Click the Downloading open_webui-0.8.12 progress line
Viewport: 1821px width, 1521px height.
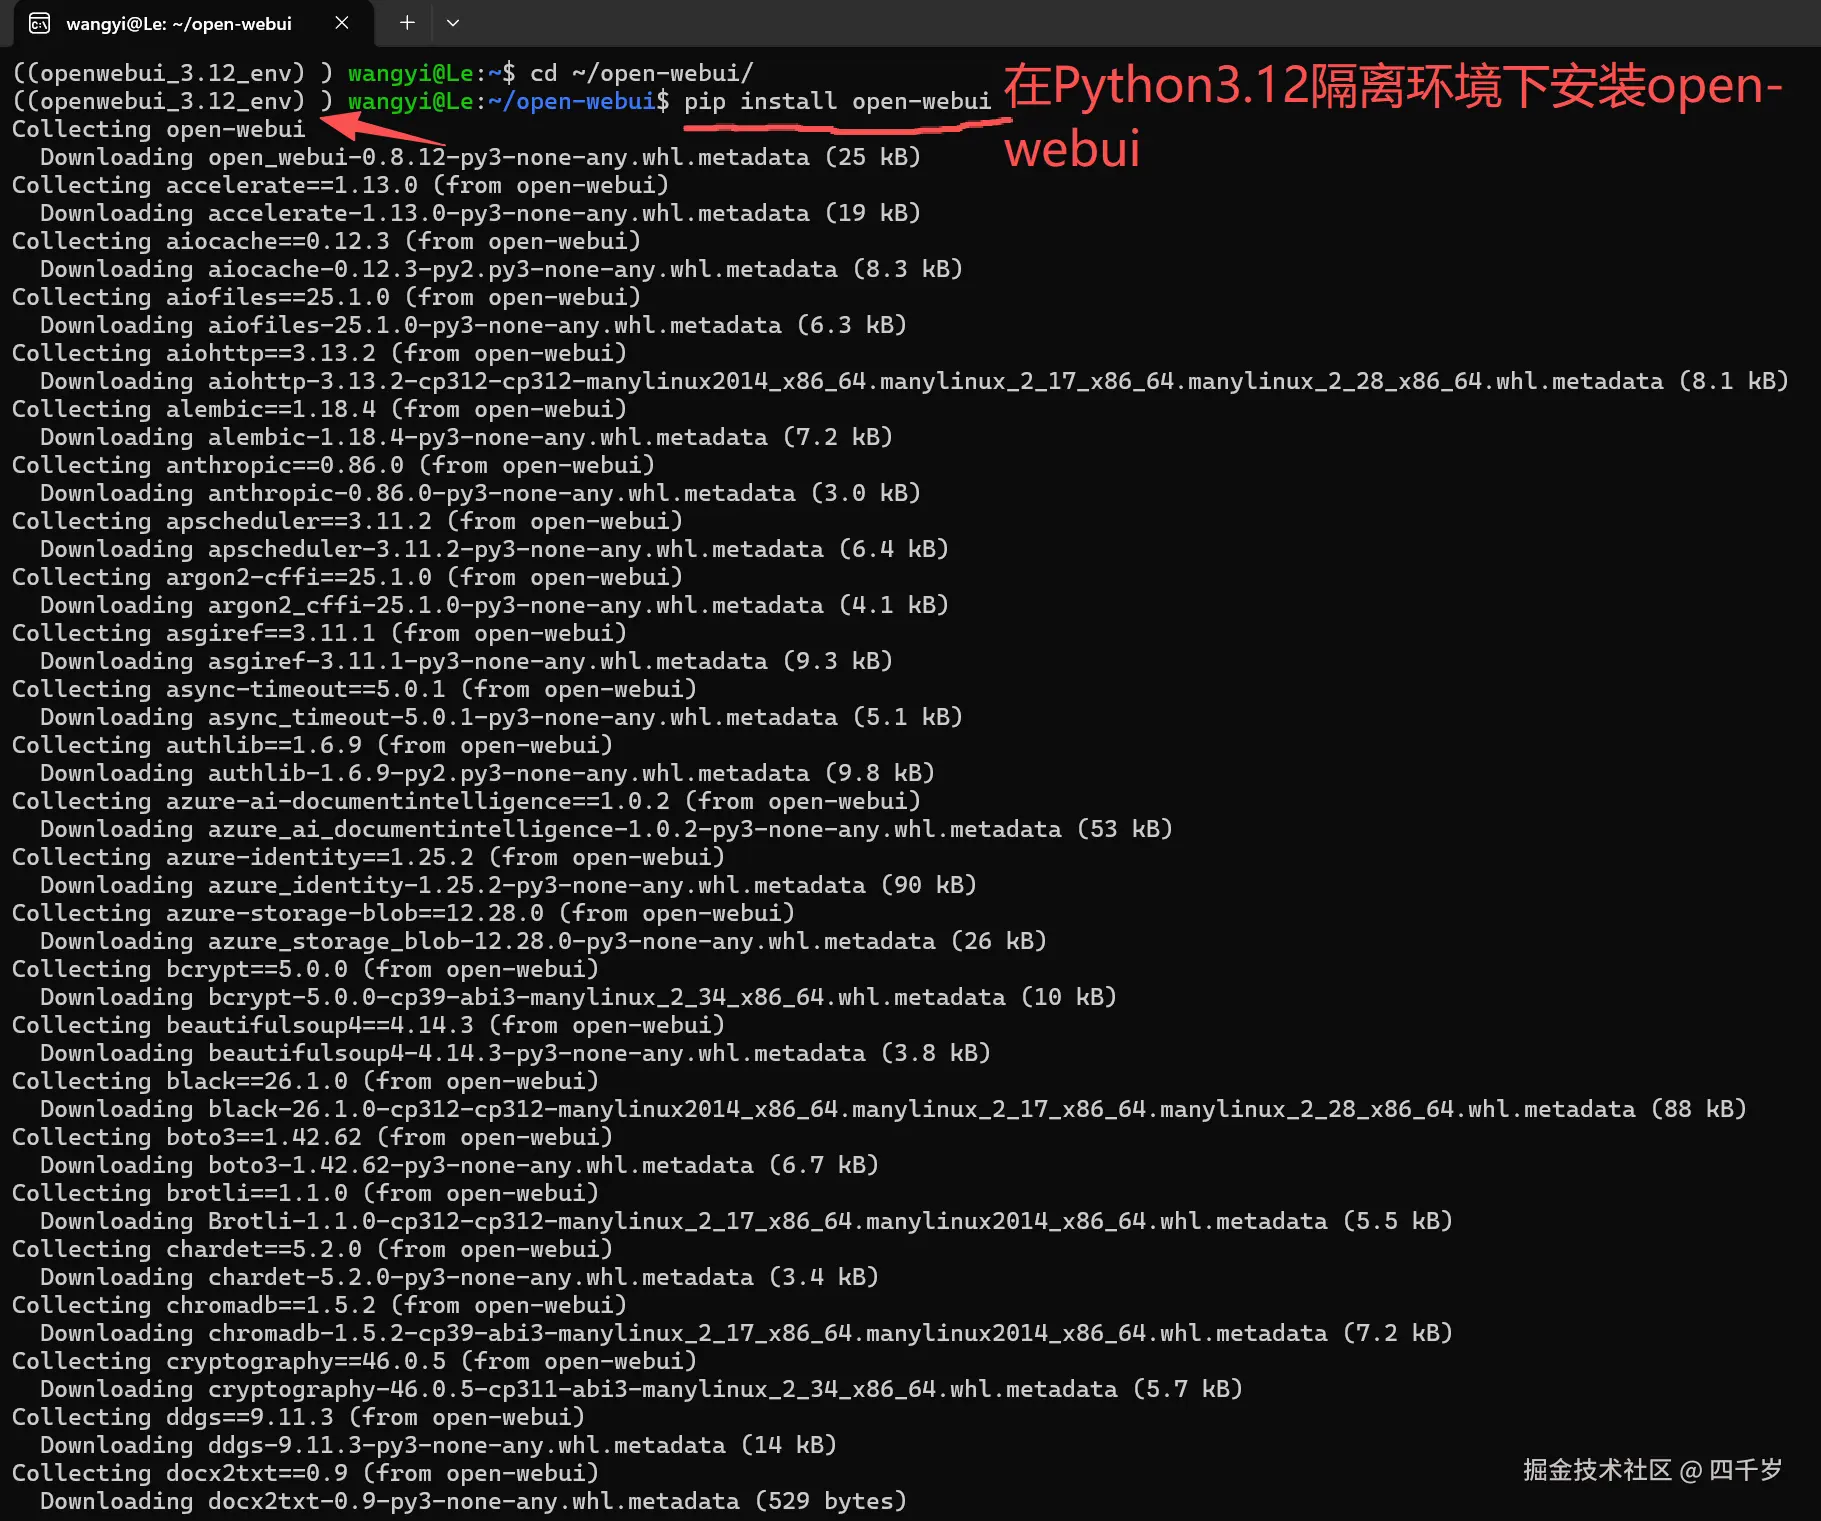point(479,157)
